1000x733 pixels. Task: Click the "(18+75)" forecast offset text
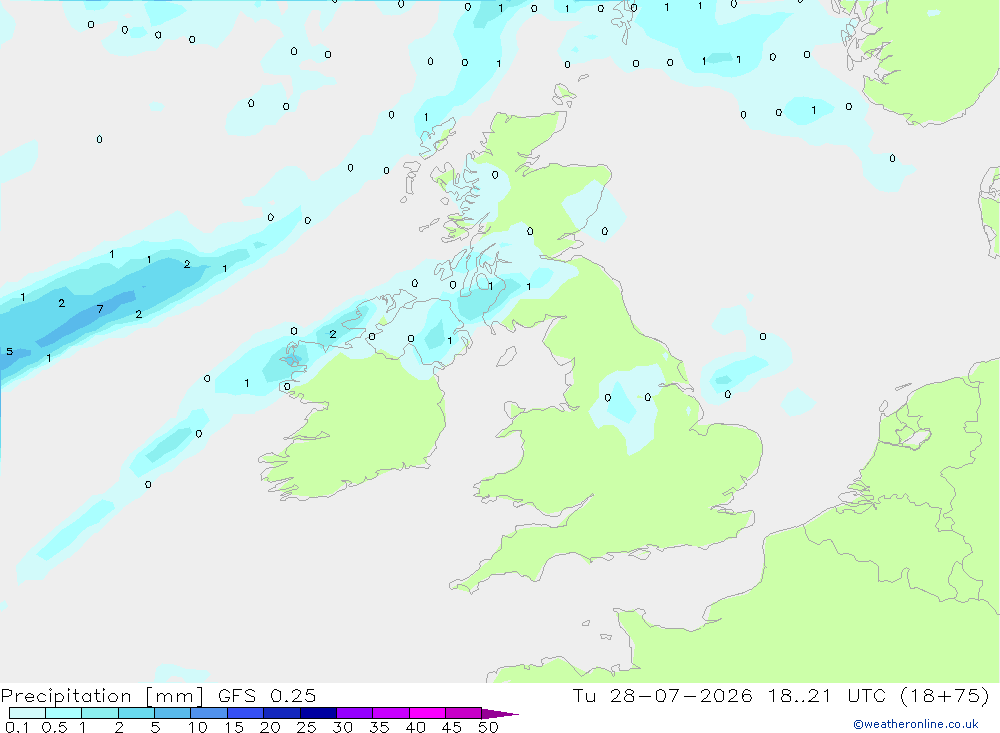[945, 696]
